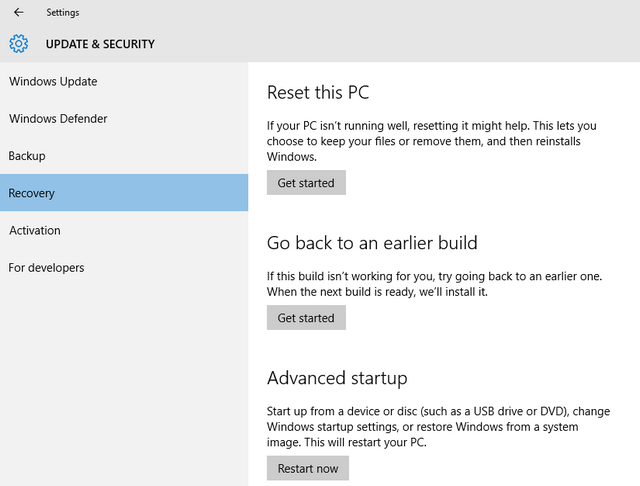Select the Recovery sidebar item
640x486 pixels.
tap(124, 193)
